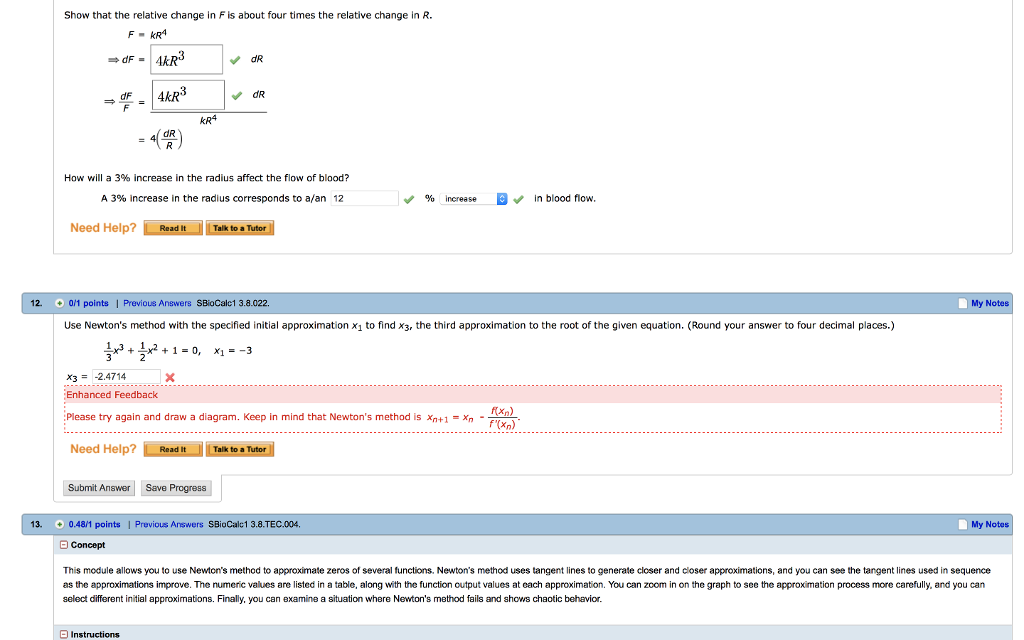Click the dF input box containing 4kR³
Screen dimensions: 1024x640
click(x=186, y=59)
